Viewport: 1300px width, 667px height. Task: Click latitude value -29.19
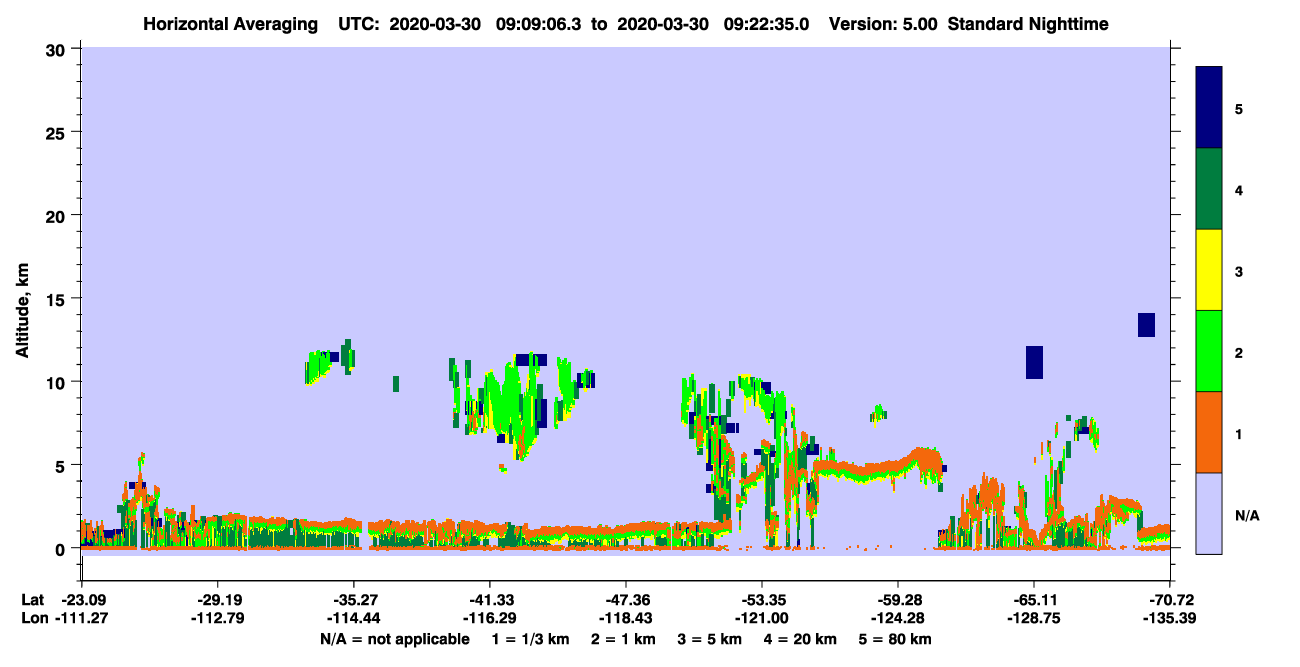tap(217, 600)
